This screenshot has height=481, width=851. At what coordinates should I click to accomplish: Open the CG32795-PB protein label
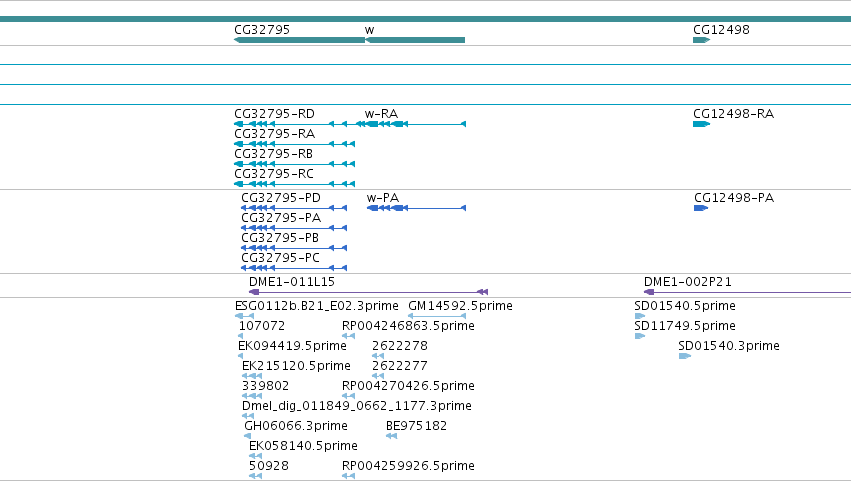pos(280,238)
